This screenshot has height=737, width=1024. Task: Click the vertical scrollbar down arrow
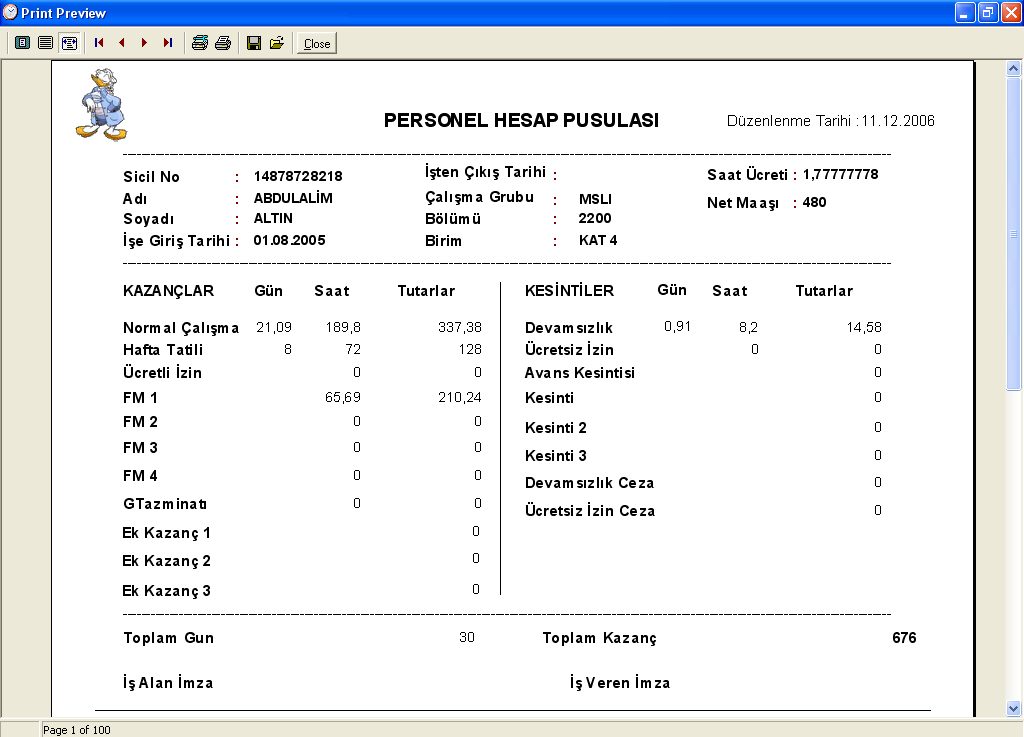(x=1013, y=708)
